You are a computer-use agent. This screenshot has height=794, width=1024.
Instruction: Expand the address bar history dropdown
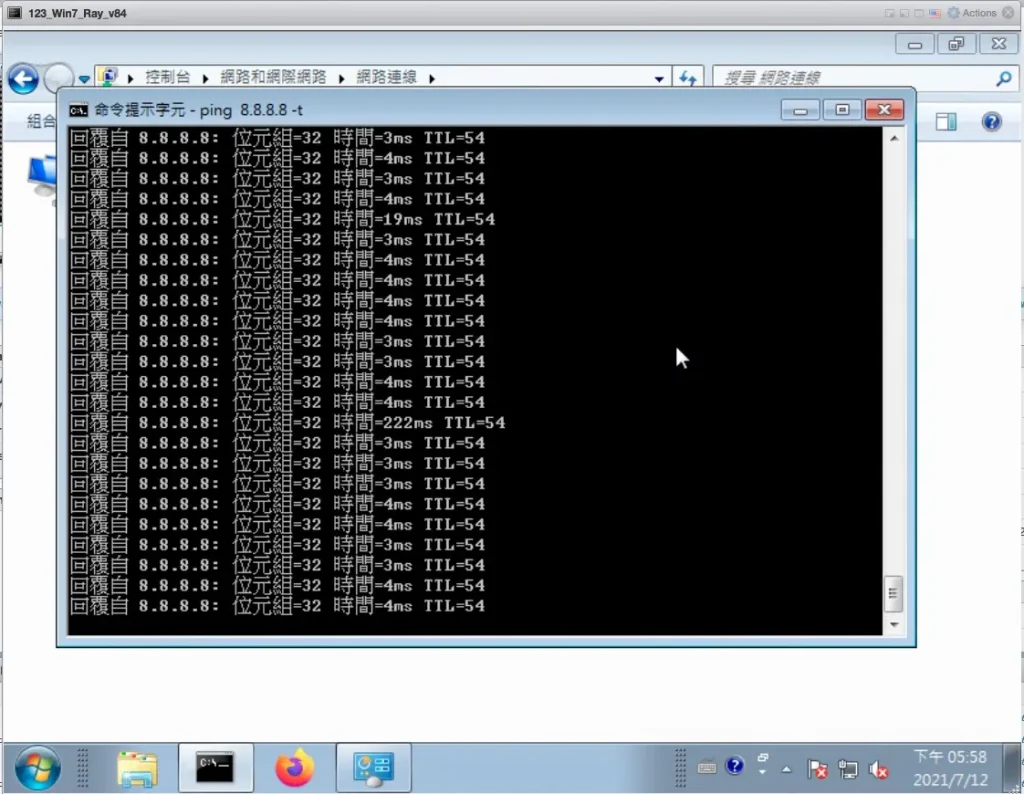tap(659, 78)
